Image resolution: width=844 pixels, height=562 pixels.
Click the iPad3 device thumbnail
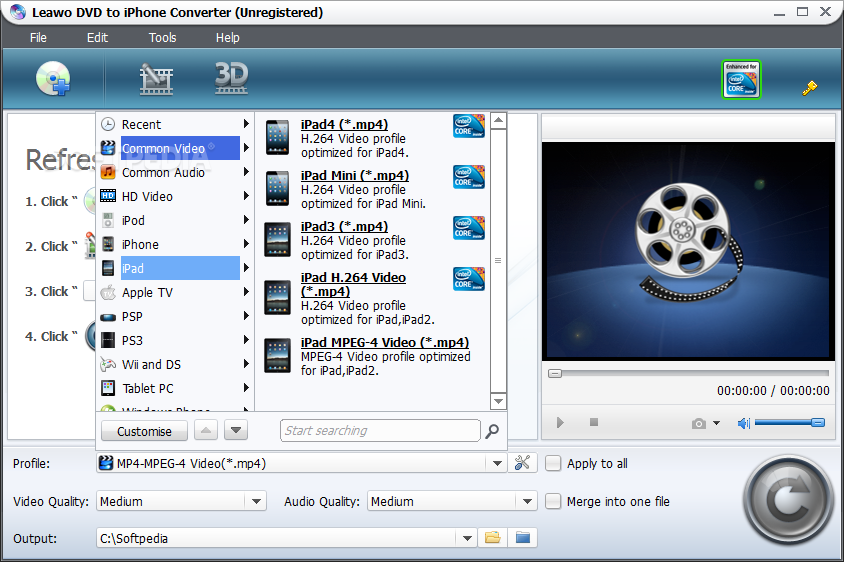(277, 239)
